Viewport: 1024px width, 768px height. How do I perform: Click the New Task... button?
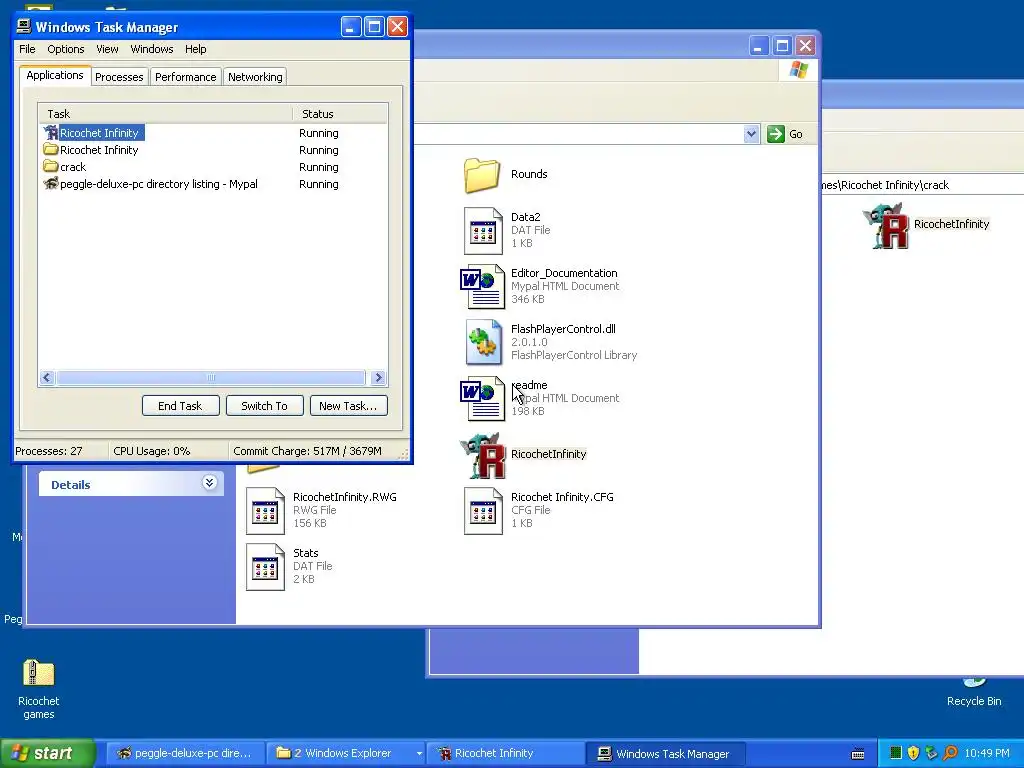[x=348, y=406]
